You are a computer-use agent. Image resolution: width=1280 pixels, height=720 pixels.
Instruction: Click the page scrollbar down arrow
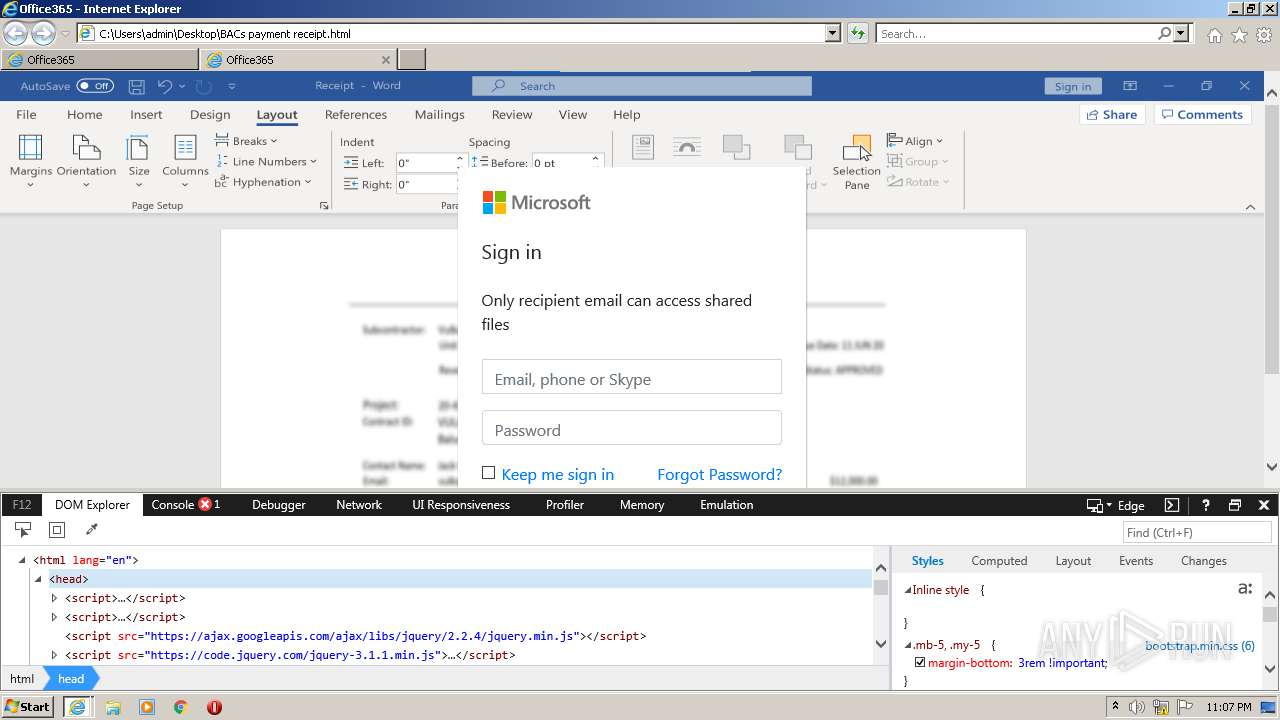(x=1271, y=466)
